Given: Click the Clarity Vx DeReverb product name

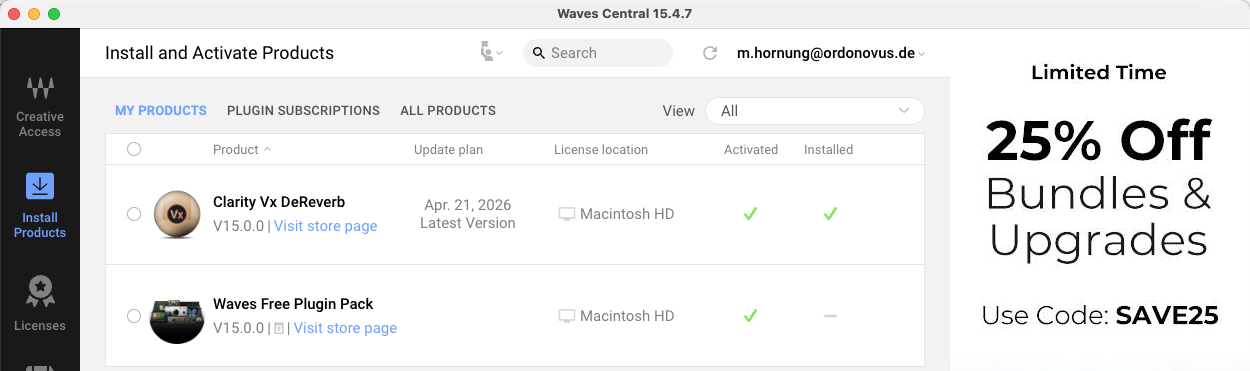Looking at the screenshot, I should [x=279, y=202].
